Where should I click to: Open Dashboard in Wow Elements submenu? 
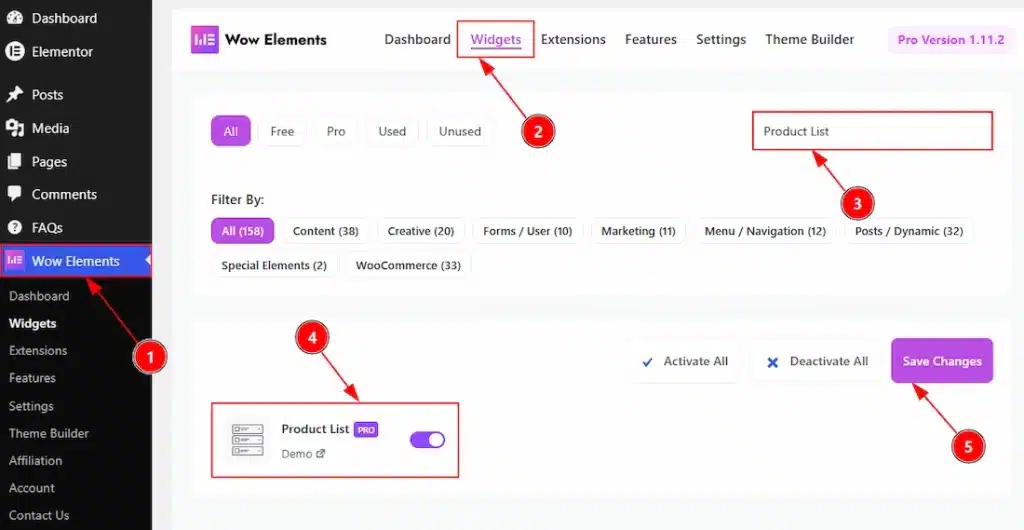coord(39,296)
